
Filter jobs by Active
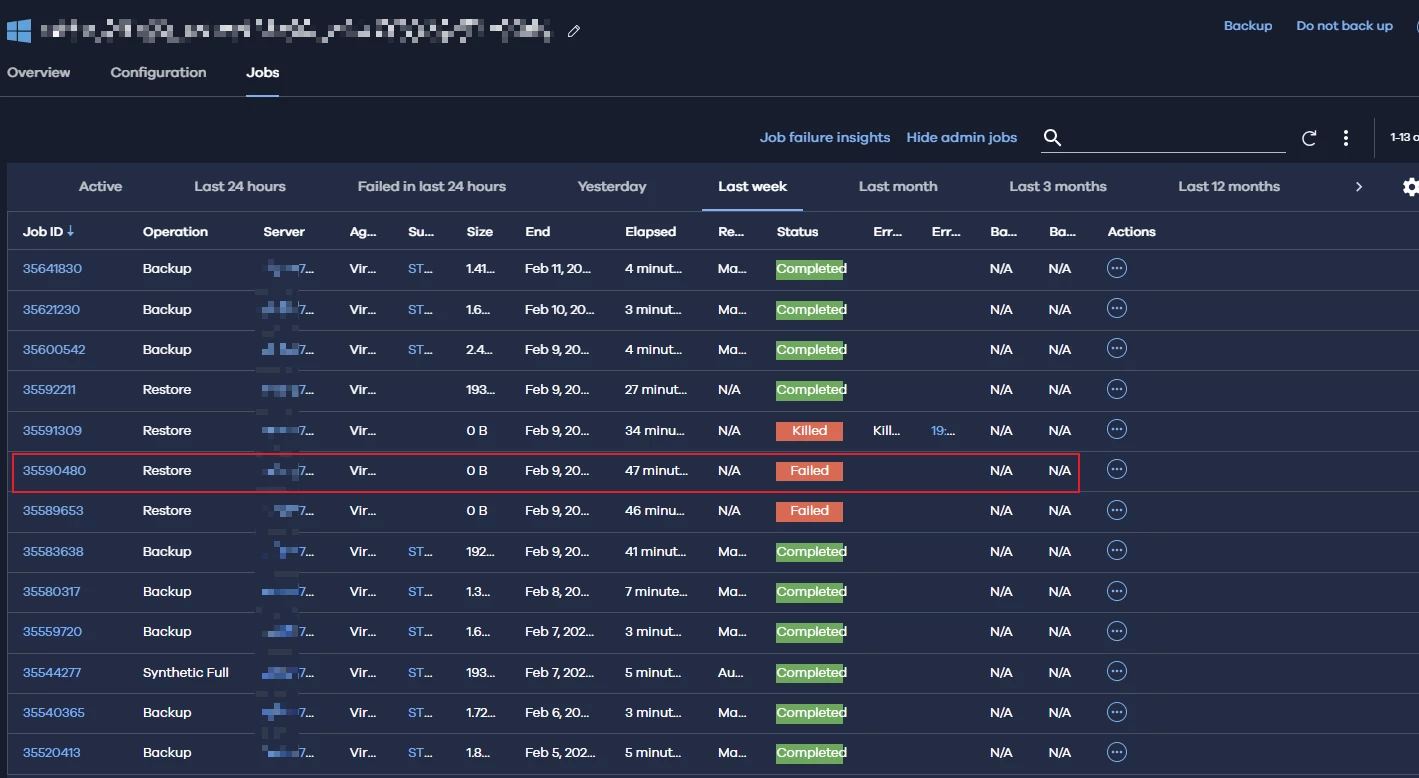click(x=100, y=186)
